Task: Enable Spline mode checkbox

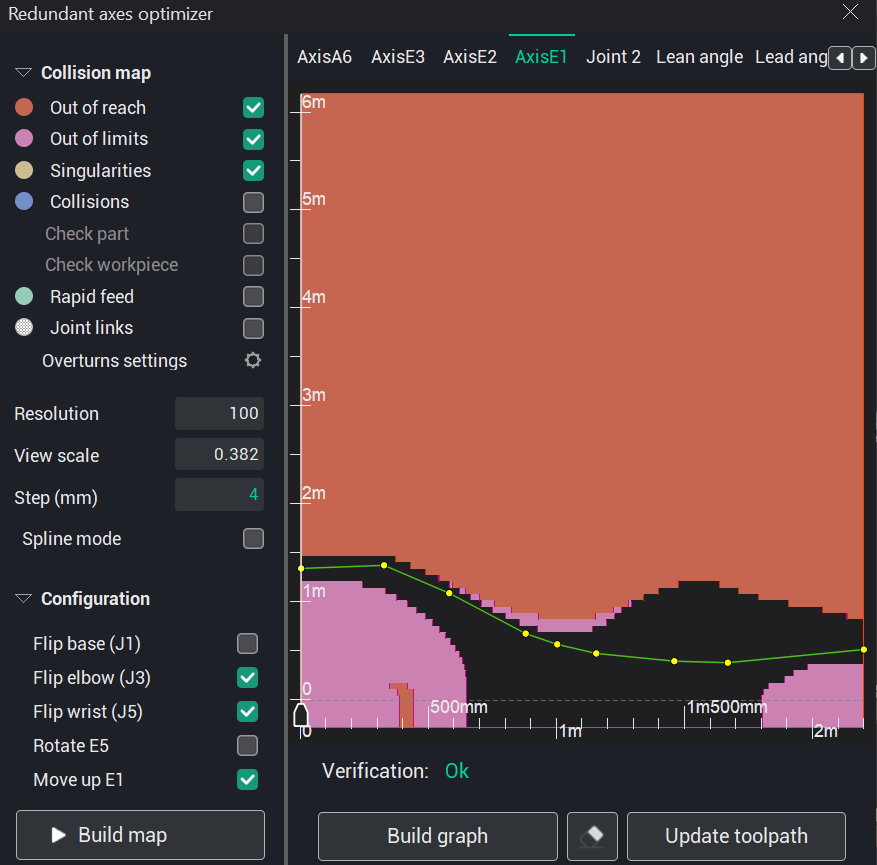Action: 253,539
